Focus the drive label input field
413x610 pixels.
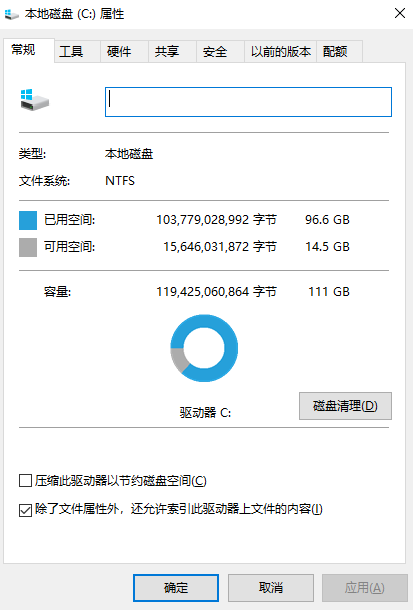coord(248,102)
